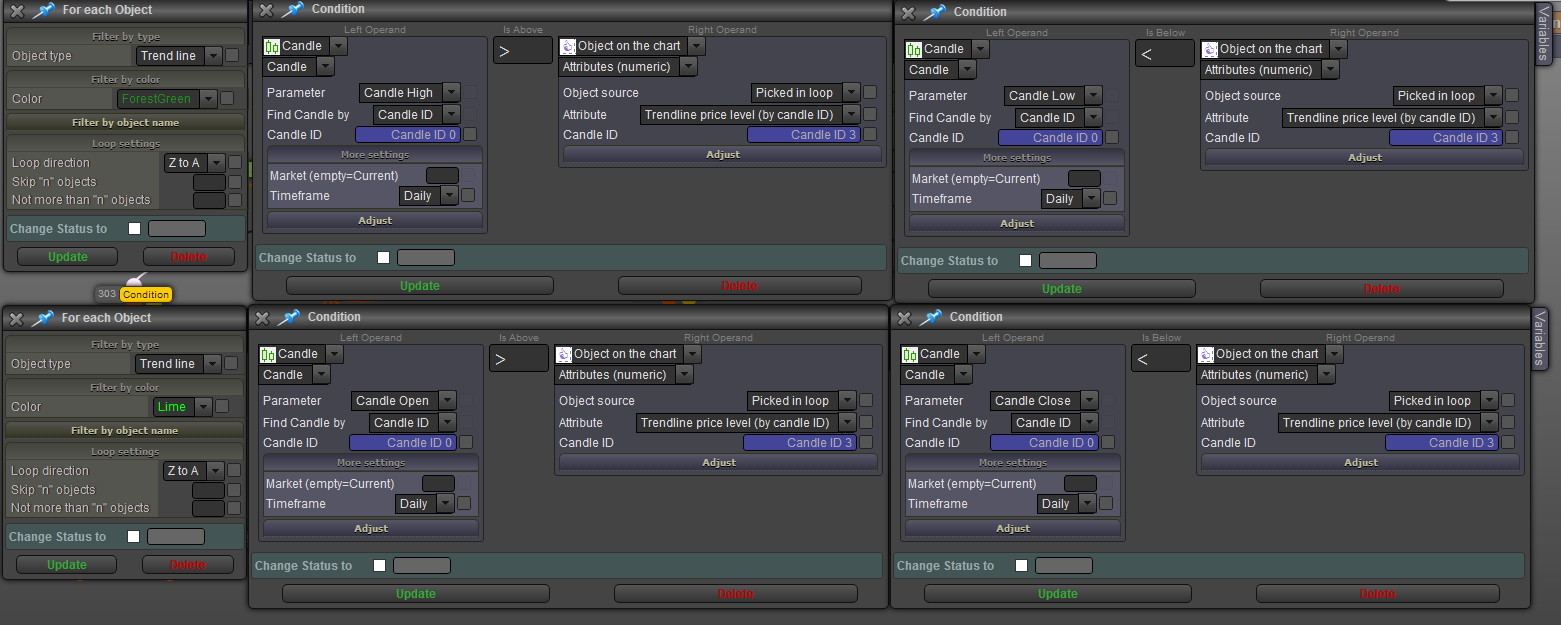Click the Is Below < operator in Candle Low condition
Image resolution: width=1561 pixels, height=625 pixels.
1165,53
